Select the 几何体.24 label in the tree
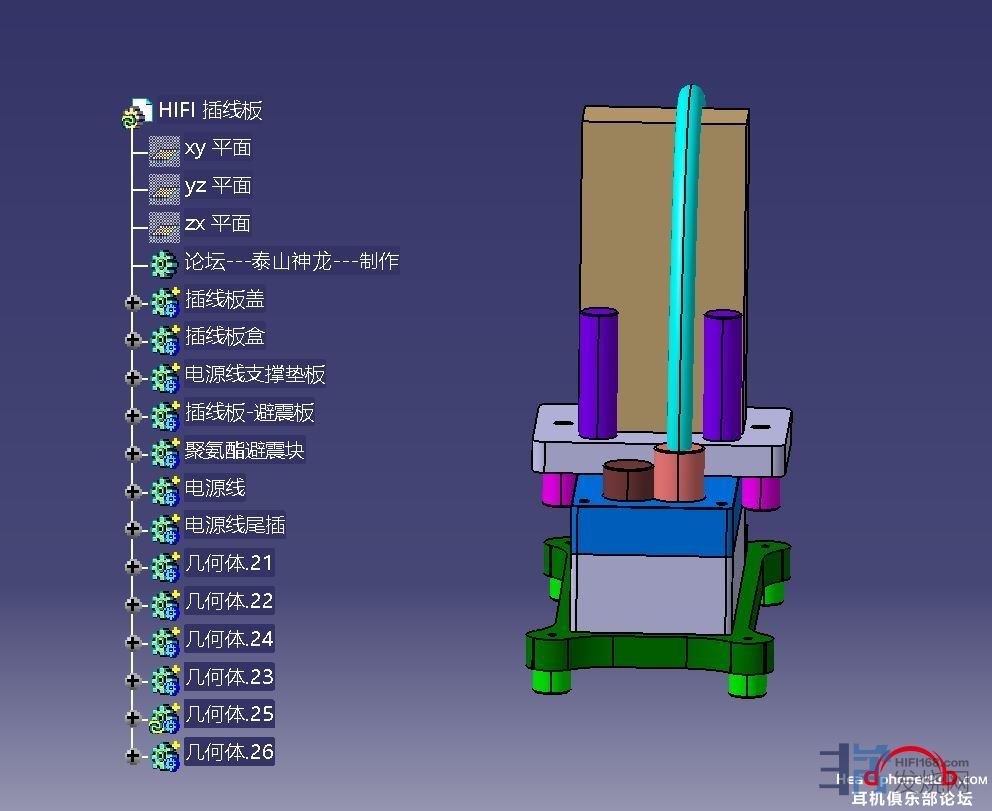Screen dimensions: 992x811 coord(229,639)
